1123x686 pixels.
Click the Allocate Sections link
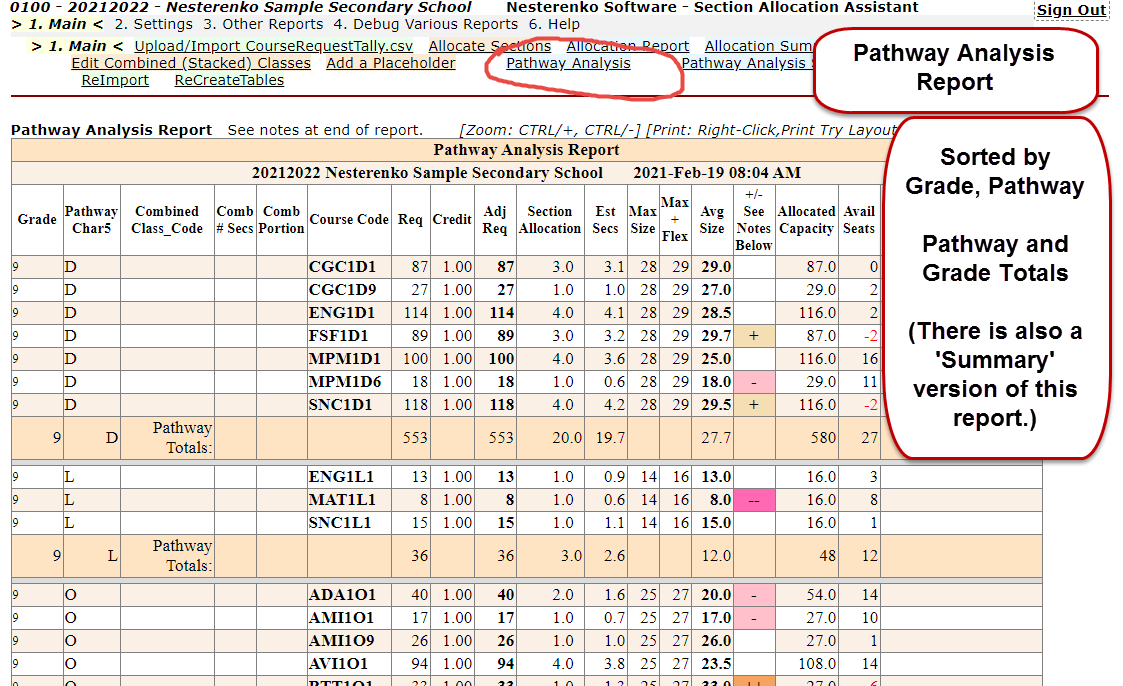click(x=489, y=46)
